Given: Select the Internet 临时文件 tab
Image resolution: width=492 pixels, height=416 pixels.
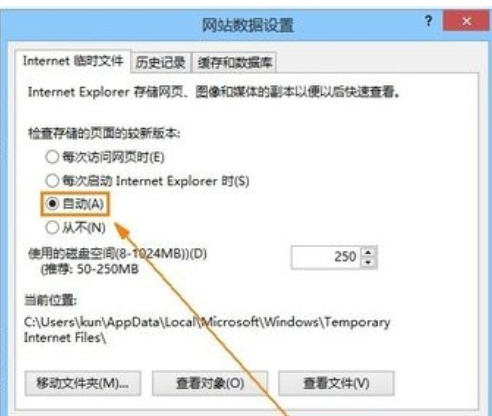Looking at the screenshot, I should [73, 61].
